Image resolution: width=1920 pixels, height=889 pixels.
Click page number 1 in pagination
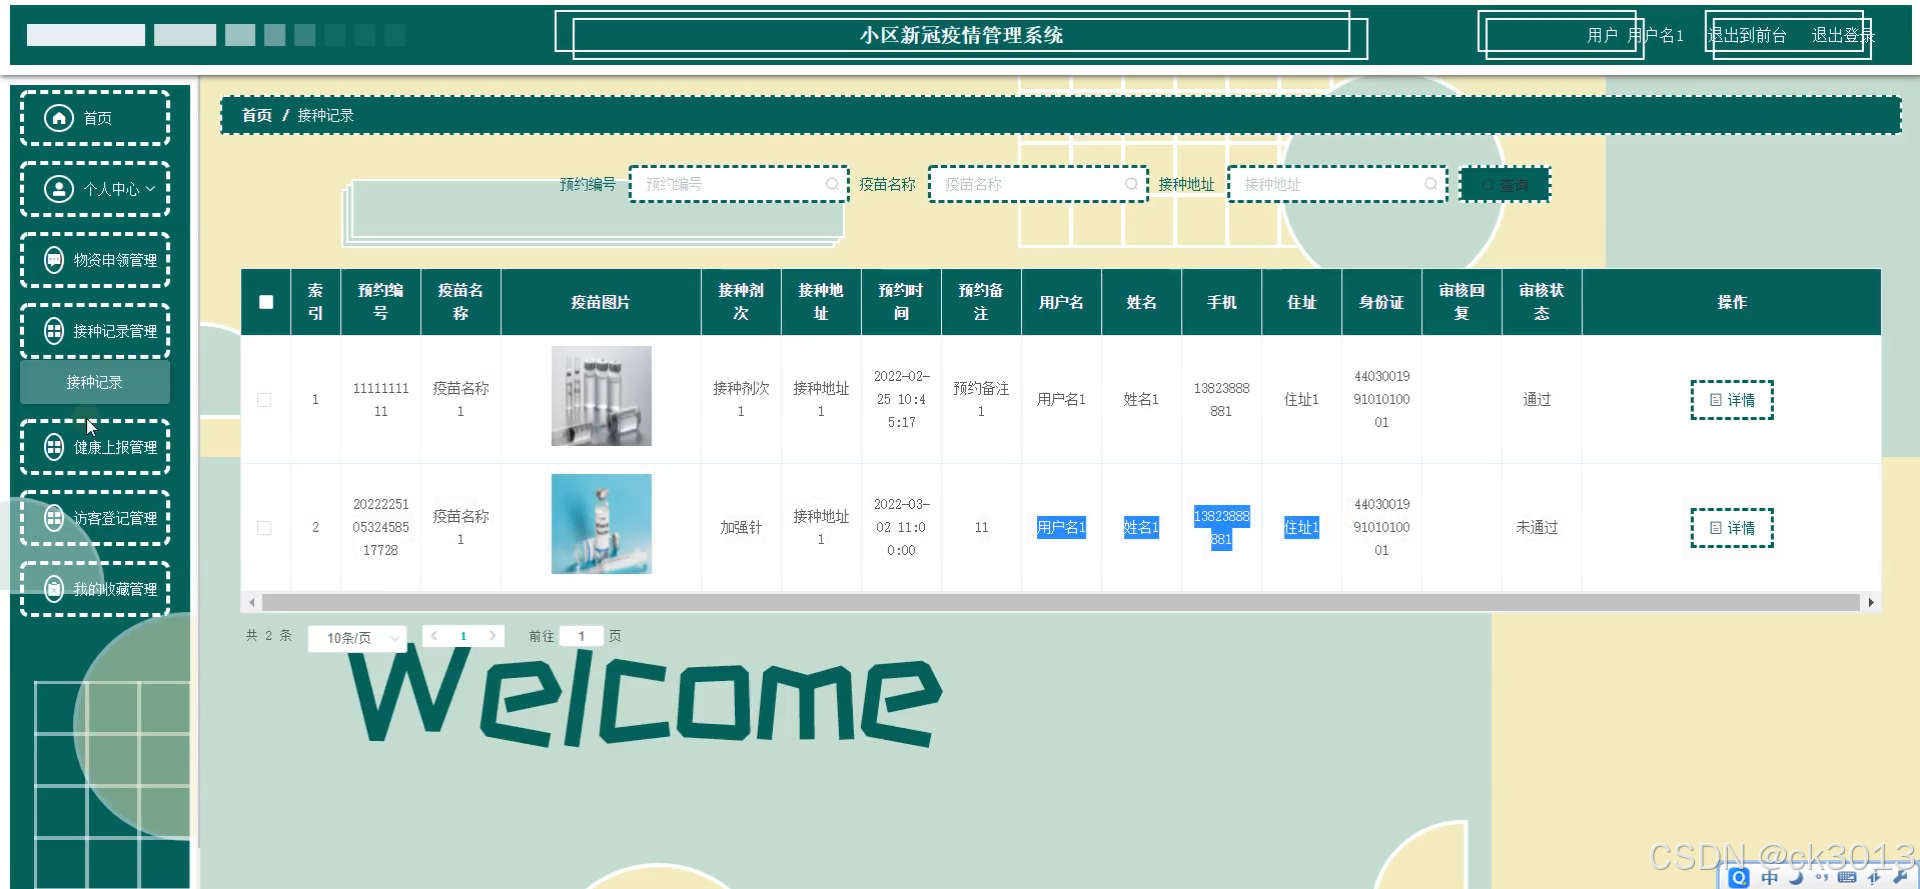click(x=463, y=636)
